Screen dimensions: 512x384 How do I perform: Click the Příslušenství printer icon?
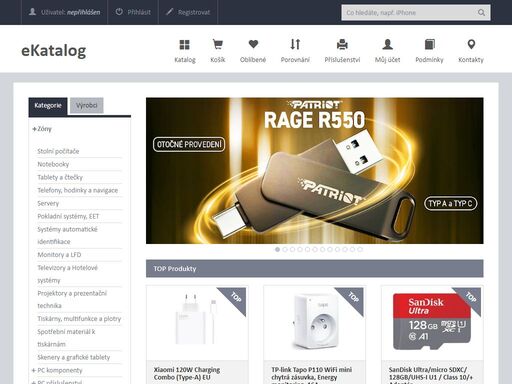(x=342, y=44)
